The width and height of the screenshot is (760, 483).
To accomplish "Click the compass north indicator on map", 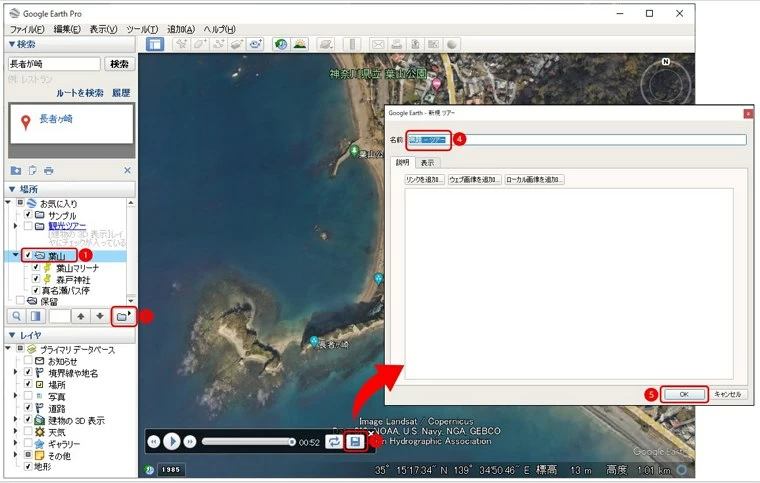I will tap(666, 62).
